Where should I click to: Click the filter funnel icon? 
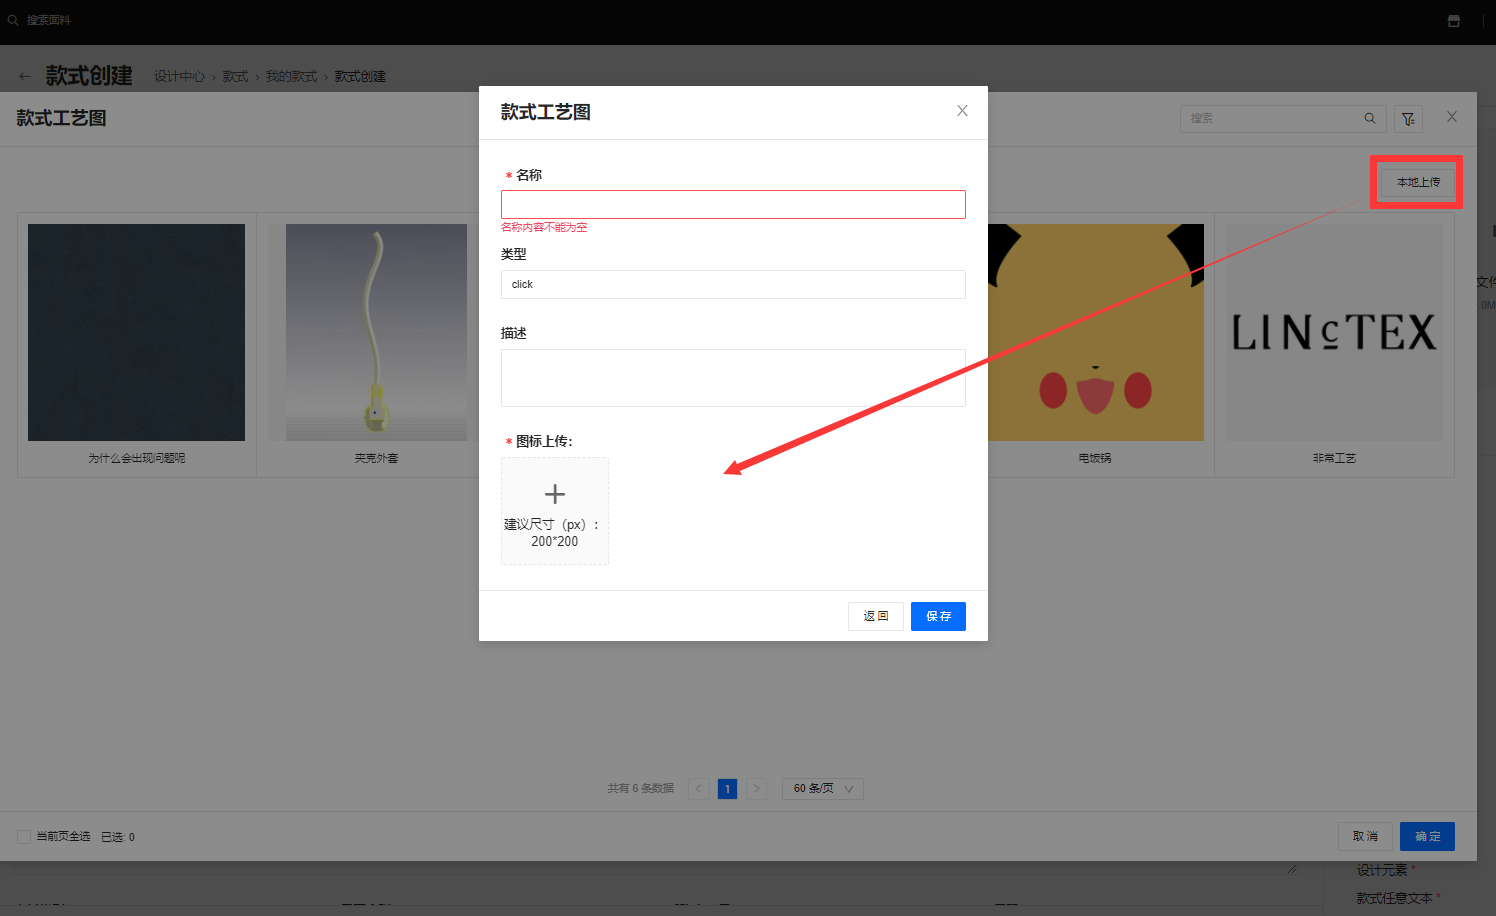click(x=1408, y=119)
